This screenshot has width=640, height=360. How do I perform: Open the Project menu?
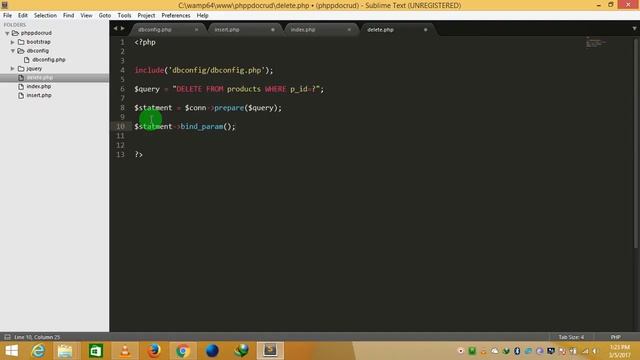click(146, 15)
